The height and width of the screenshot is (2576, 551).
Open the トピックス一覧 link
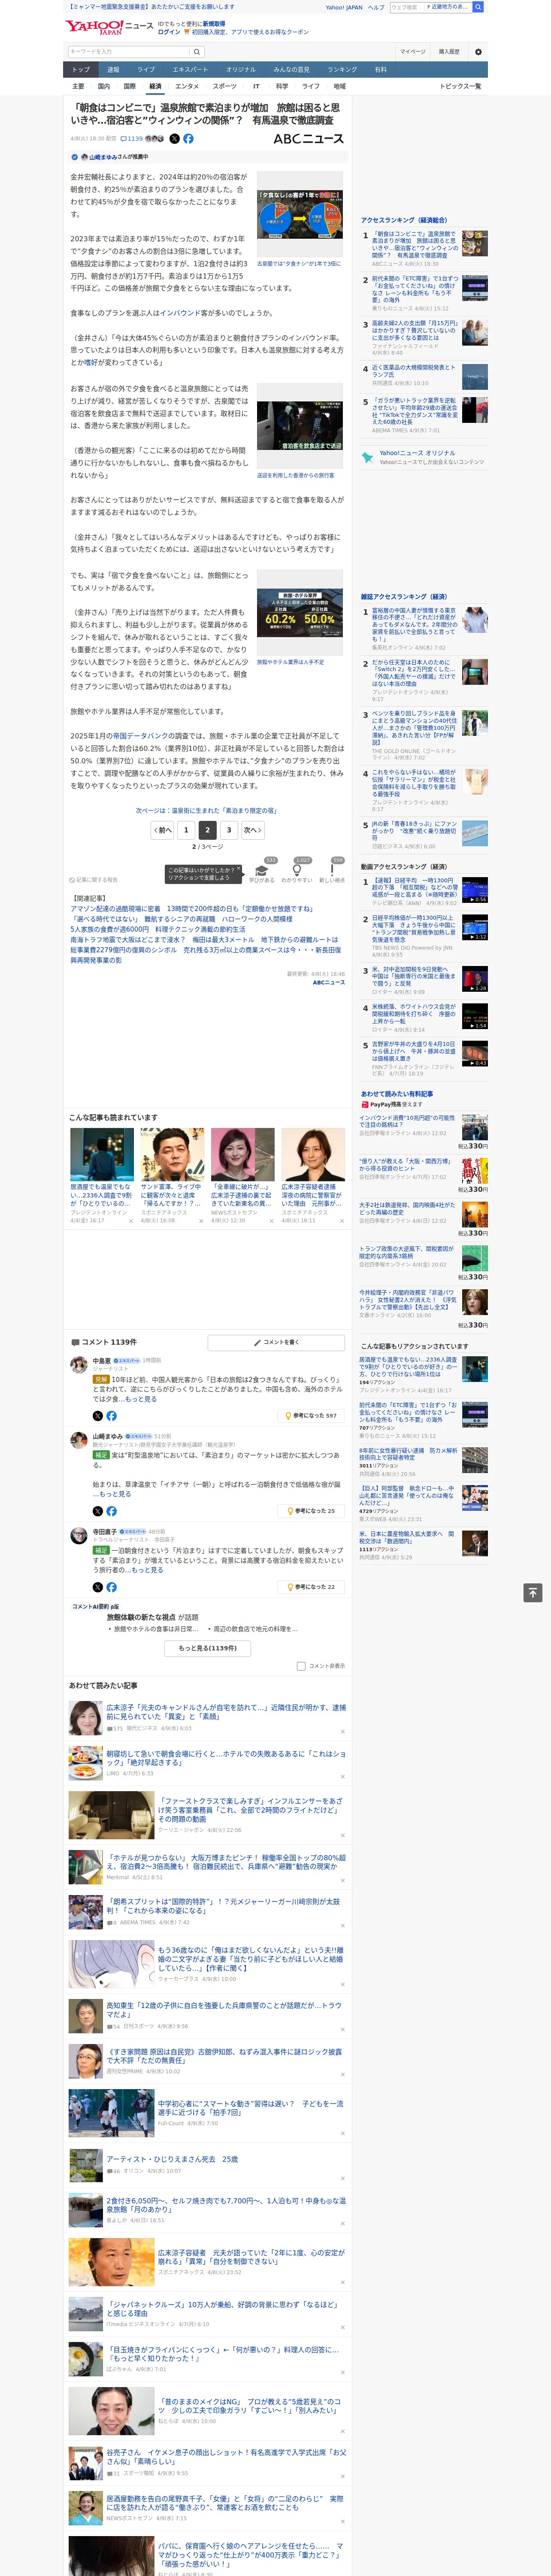point(460,86)
